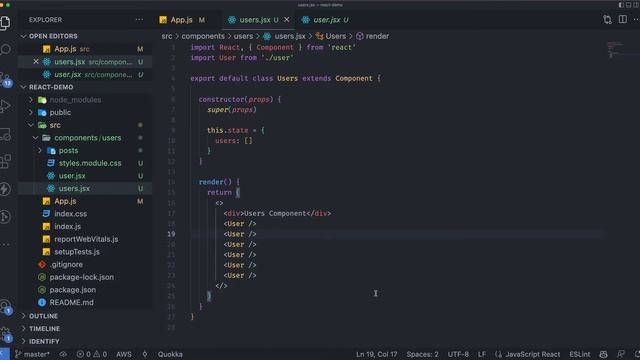Open the Explorer view in activity bar

[5, 22]
